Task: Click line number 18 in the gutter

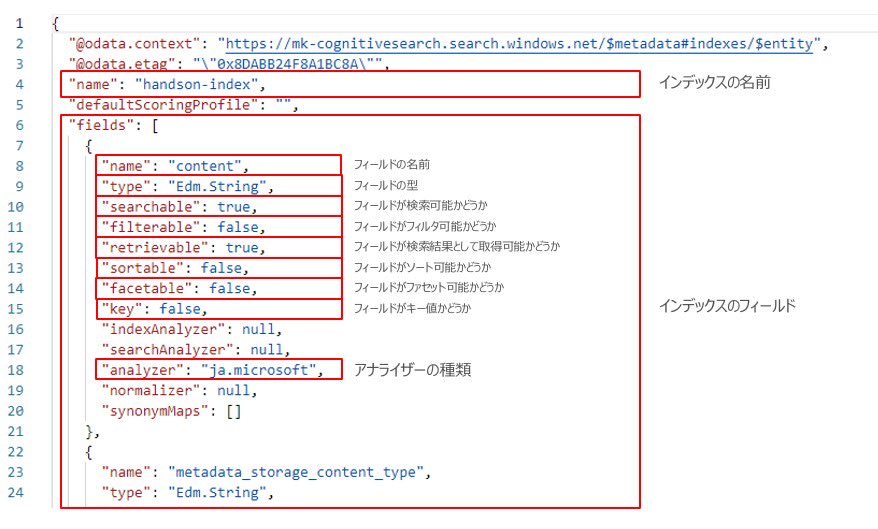Action: pos(16,371)
